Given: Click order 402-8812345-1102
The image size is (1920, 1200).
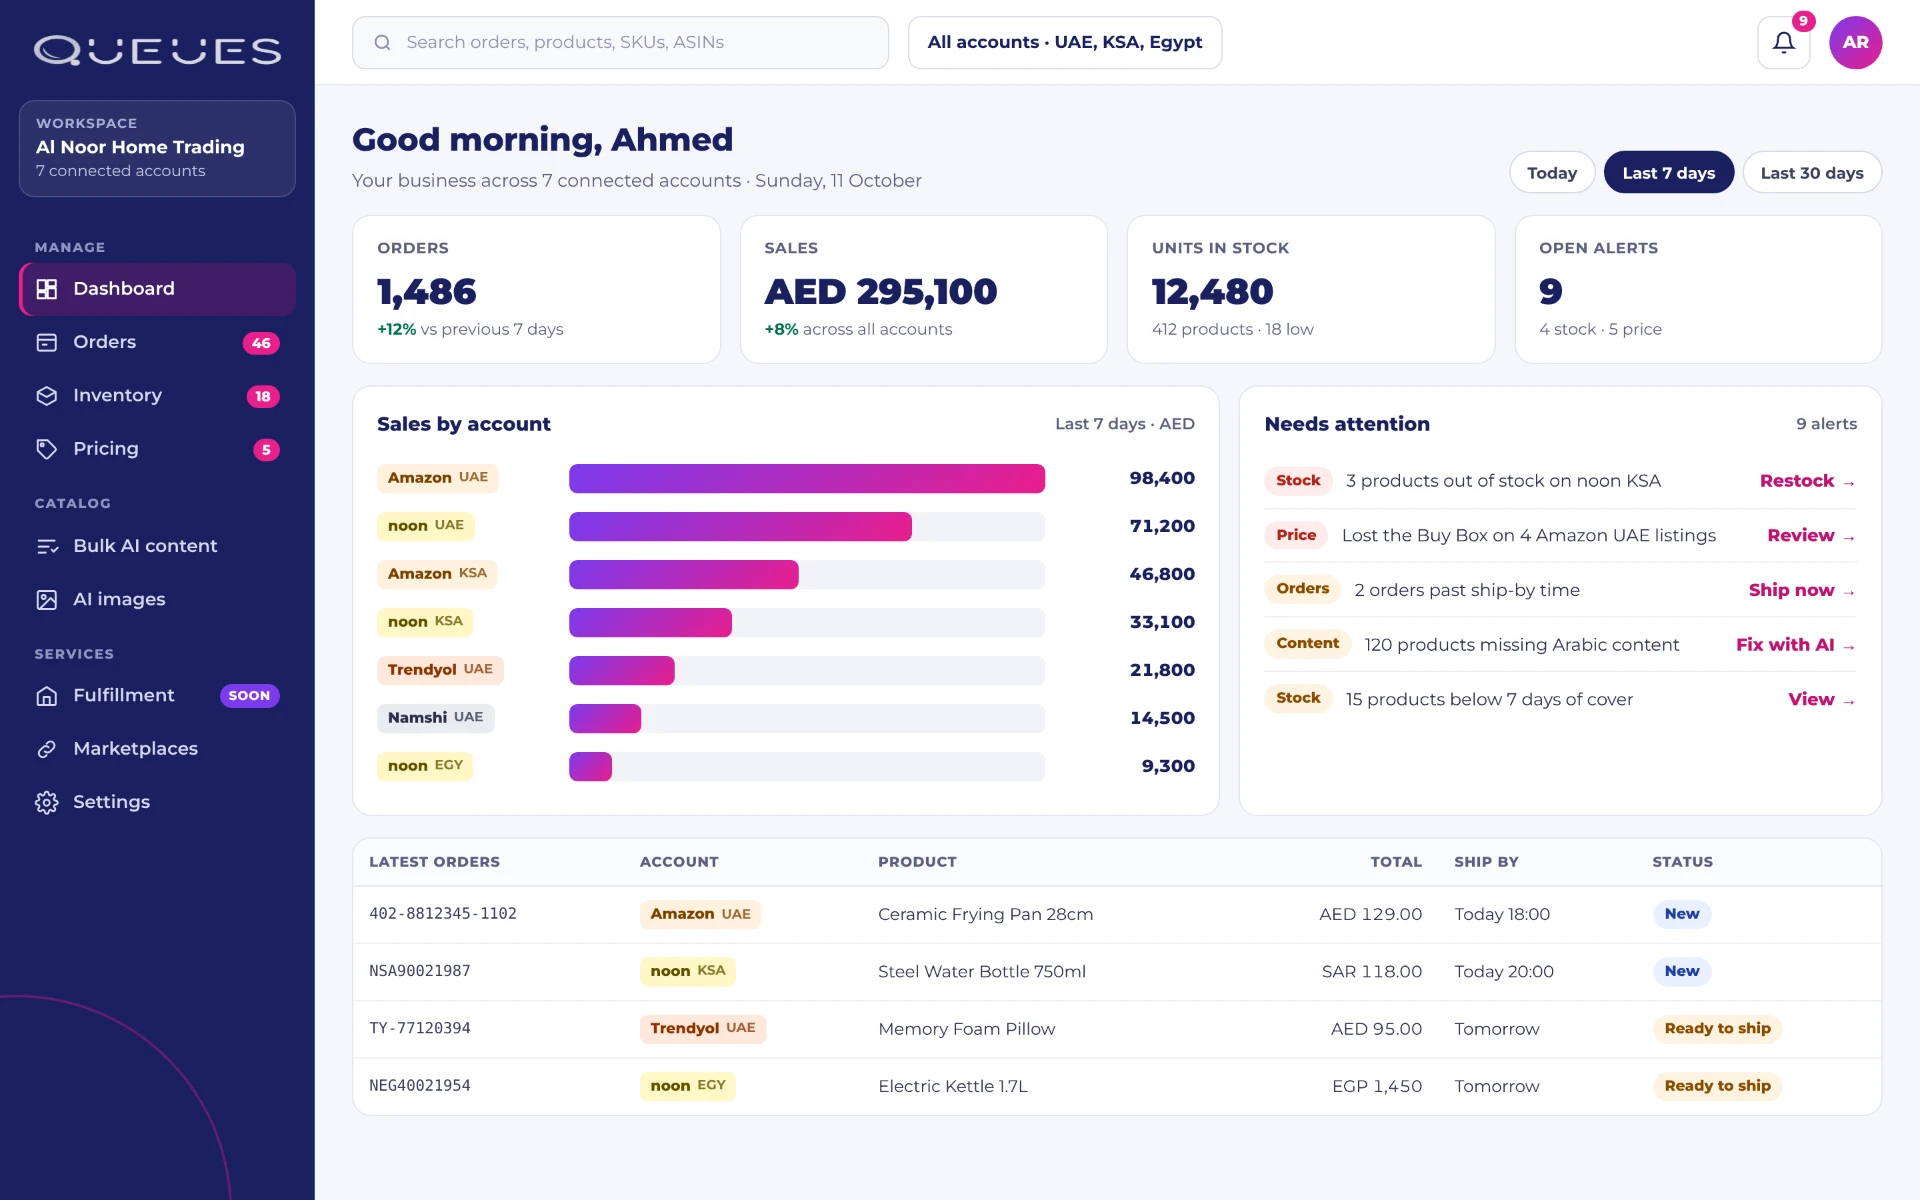Looking at the screenshot, I should tap(443, 914).
